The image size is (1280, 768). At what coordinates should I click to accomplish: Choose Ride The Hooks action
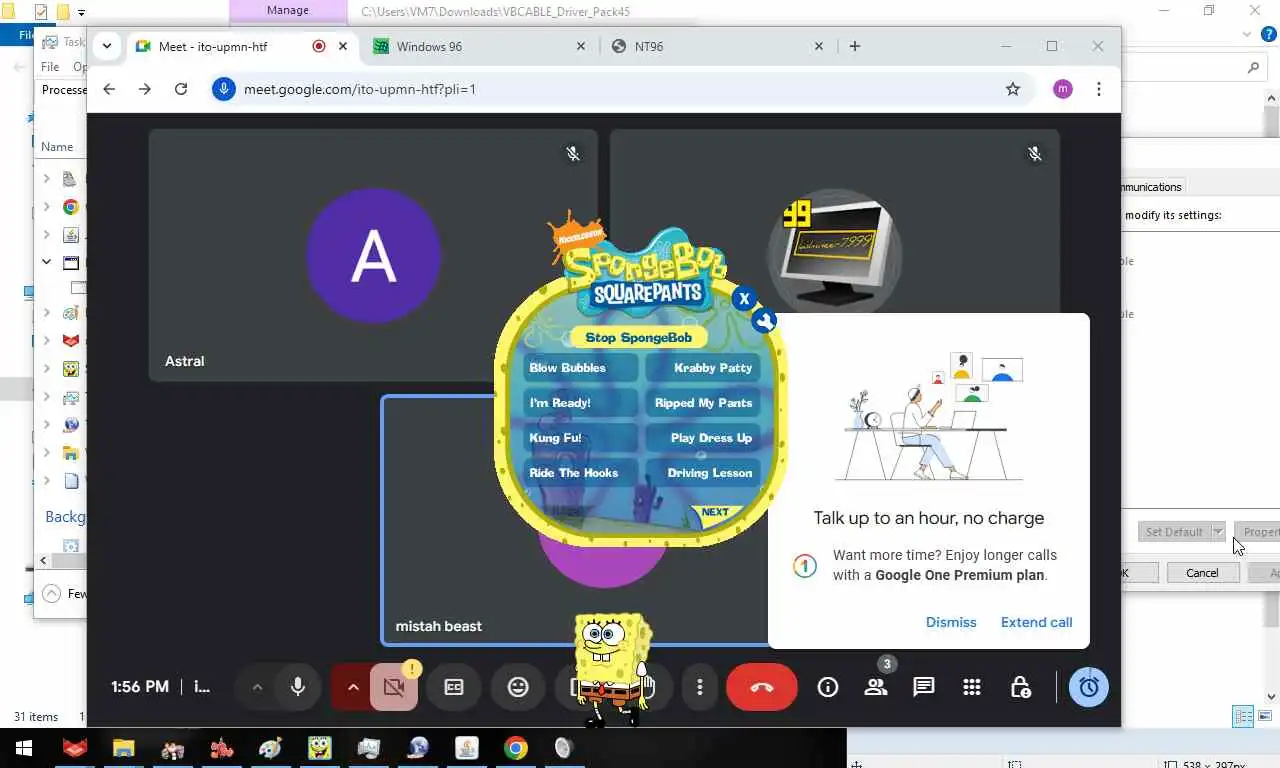(579, 473)
